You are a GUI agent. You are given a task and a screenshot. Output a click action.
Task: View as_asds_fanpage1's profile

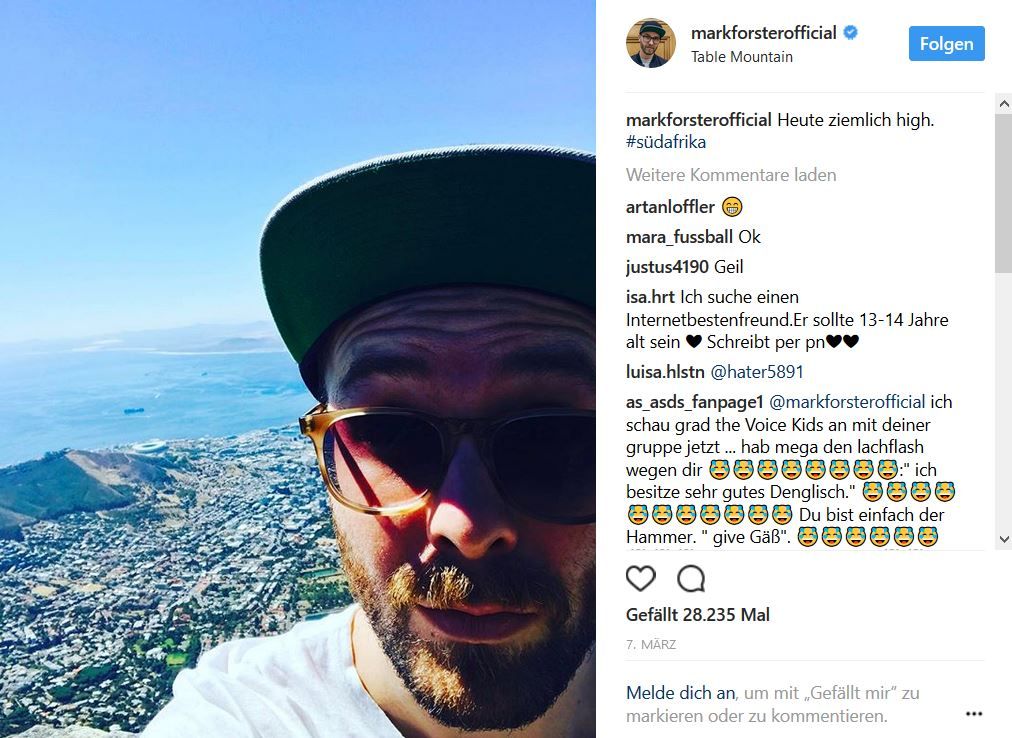(694, 402)
